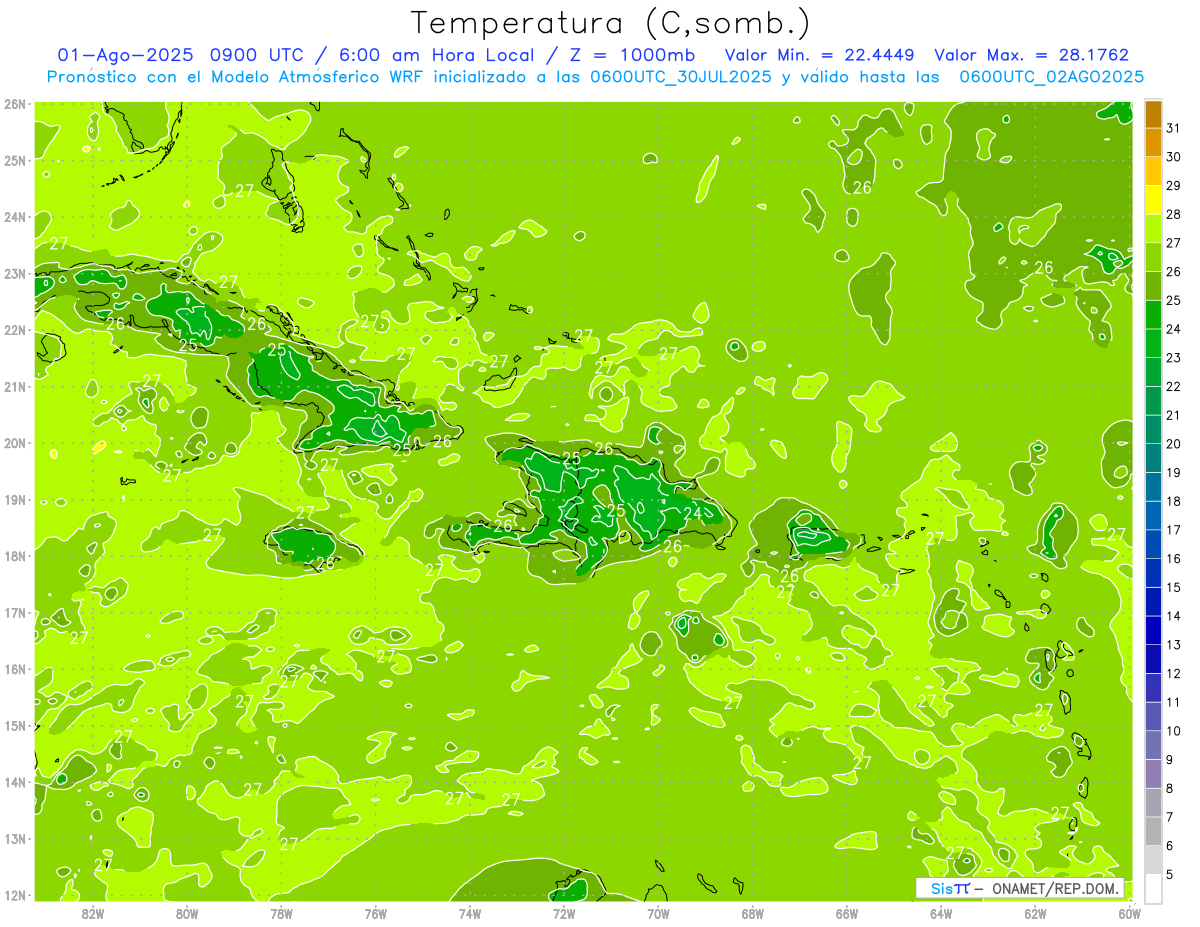Click the "10" value on the color scale
The width and height of the screenshot is (1200, 927).
1173,731
